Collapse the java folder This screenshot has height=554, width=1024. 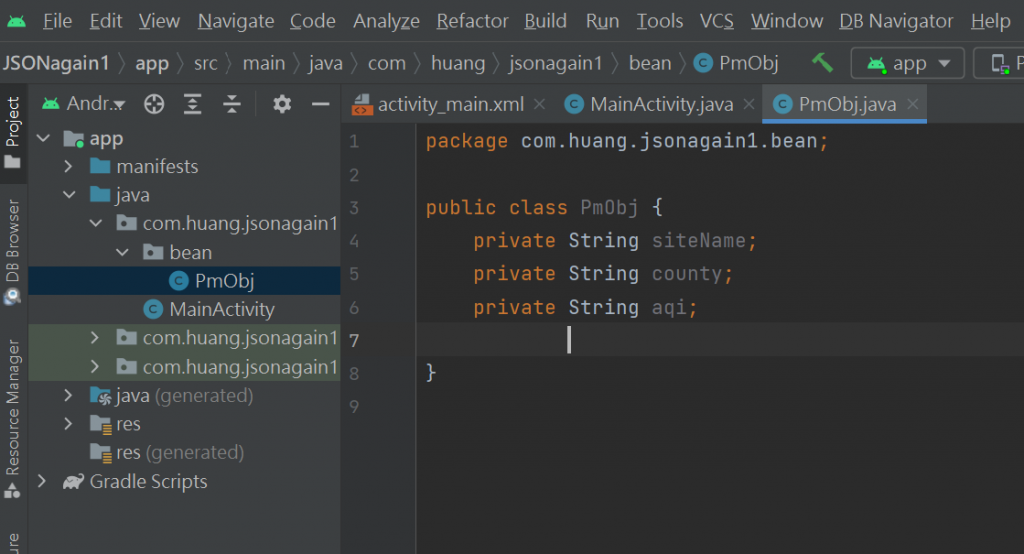pos(69,195)
